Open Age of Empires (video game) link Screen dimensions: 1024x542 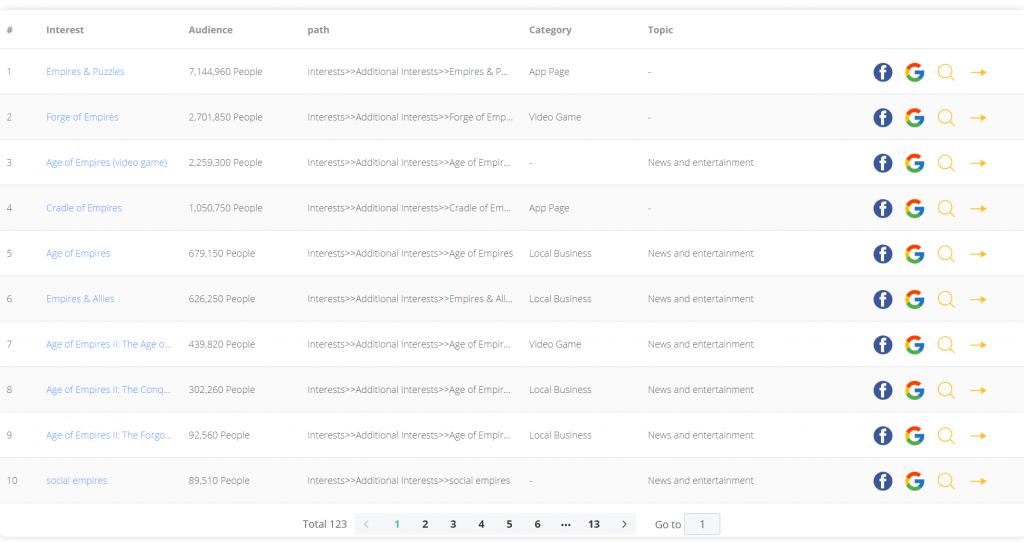pyautogui.click(x=106, y=162)
